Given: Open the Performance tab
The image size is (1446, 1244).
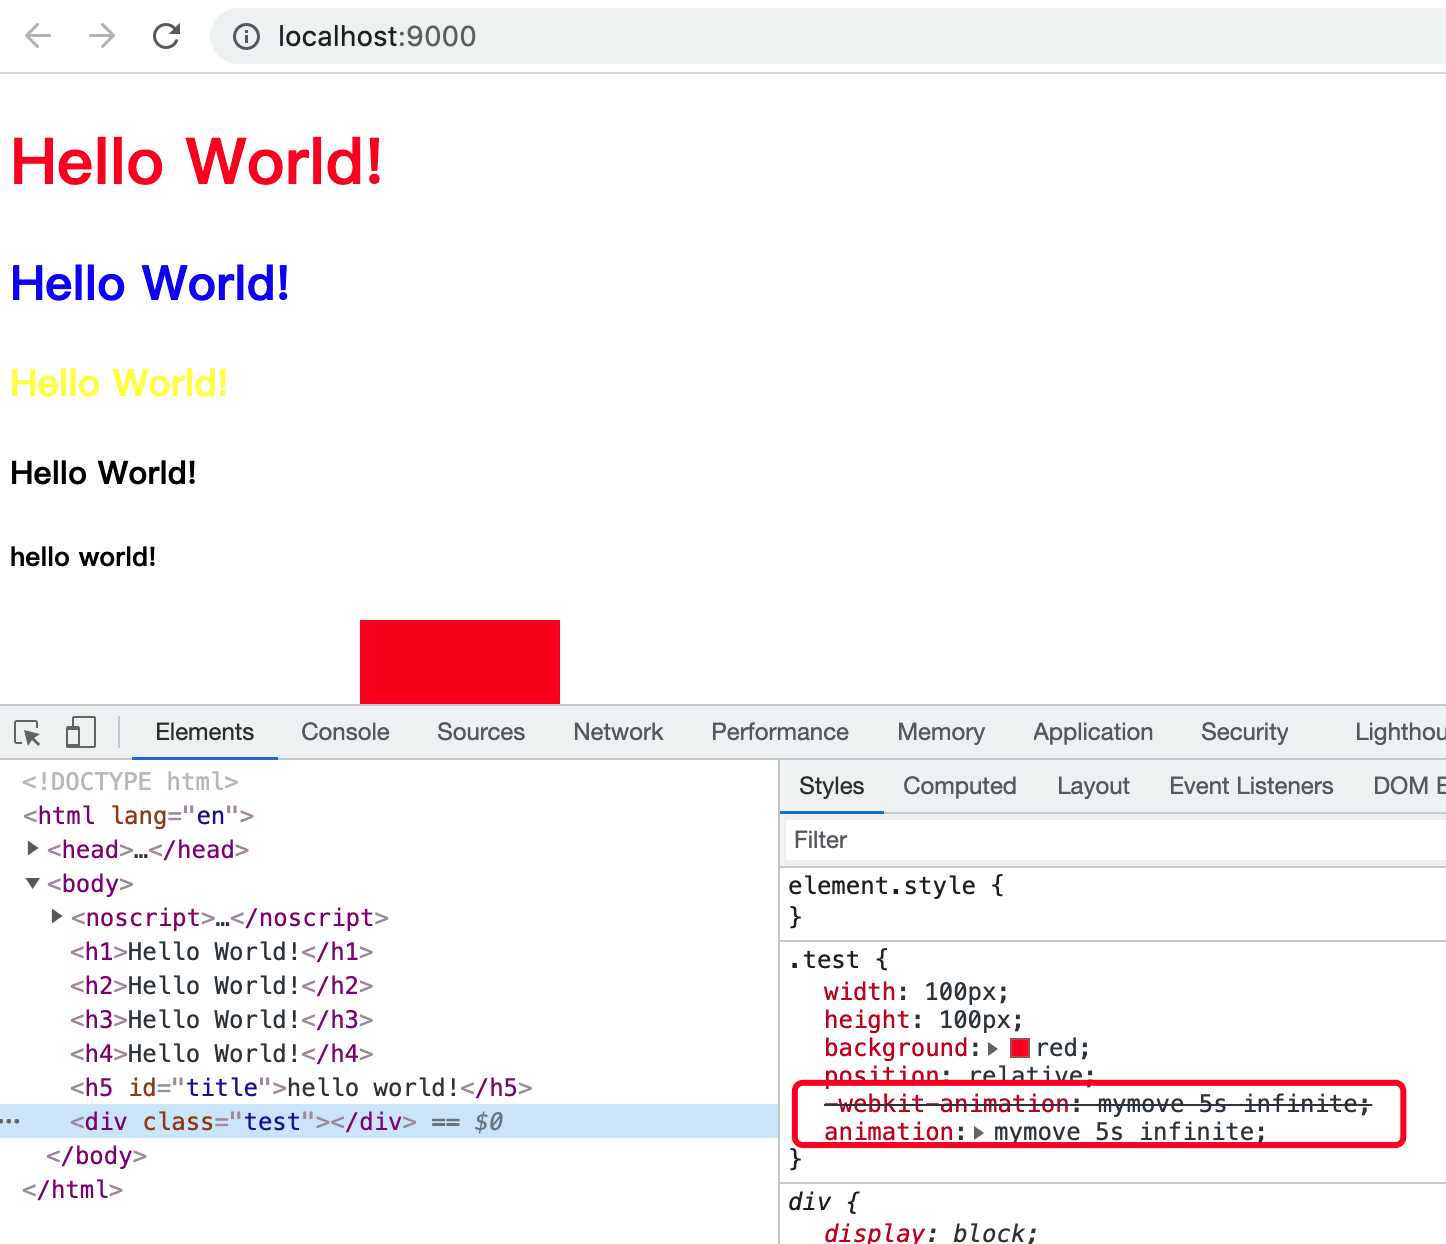Looking at the screenshot, I should coord(780,732).
